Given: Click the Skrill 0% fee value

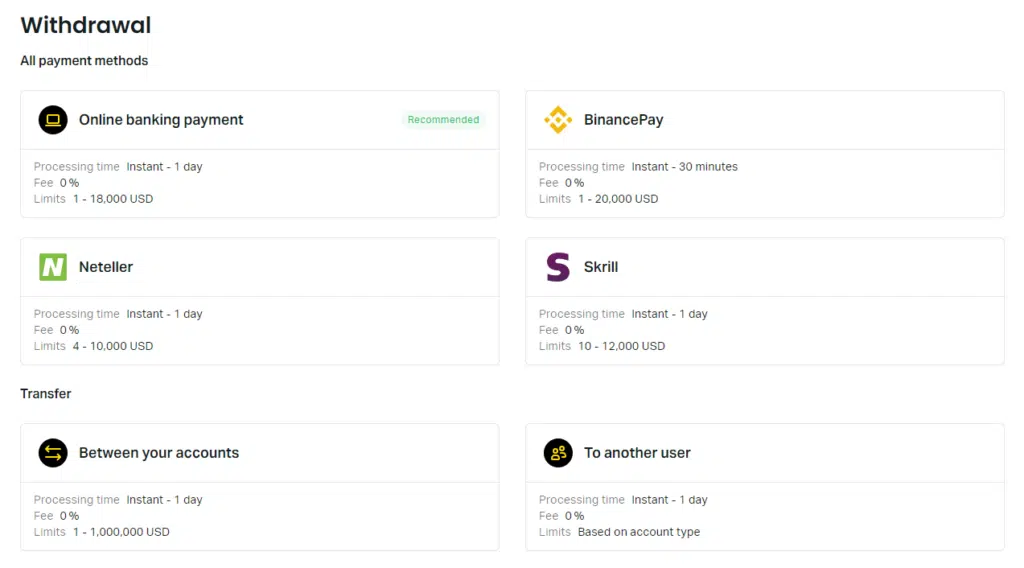Looking at the screenshot, I should click(575, 330).
